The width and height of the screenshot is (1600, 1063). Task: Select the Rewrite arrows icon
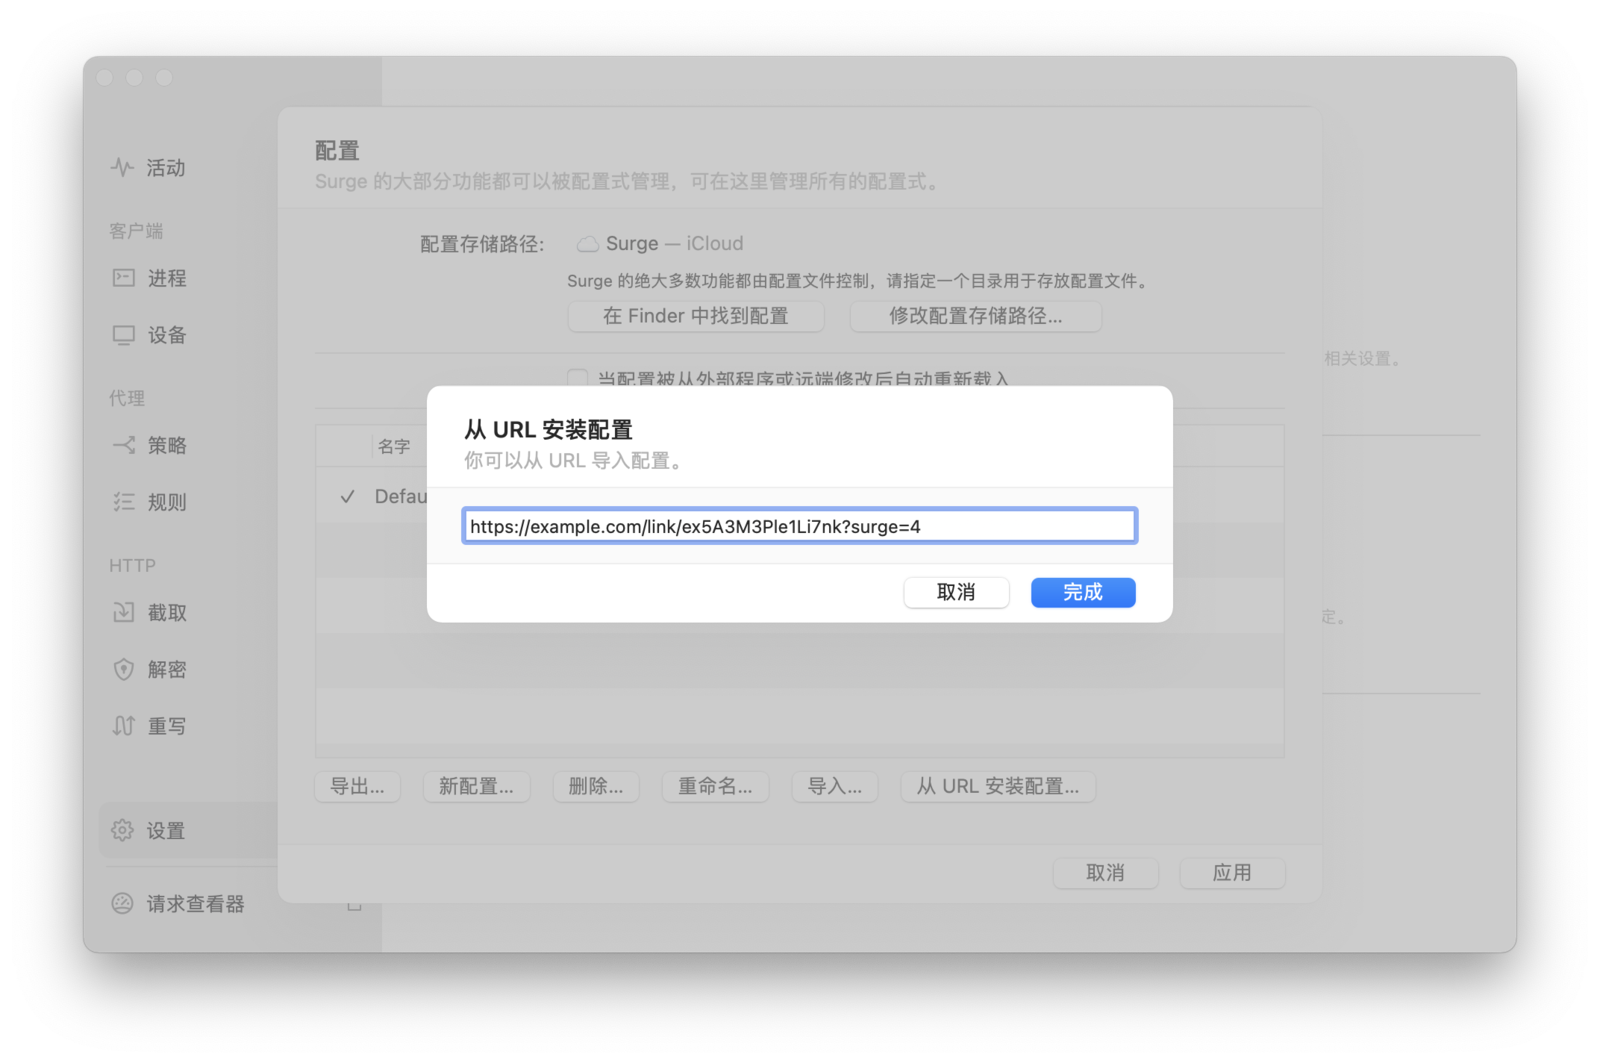pos(124,726)
